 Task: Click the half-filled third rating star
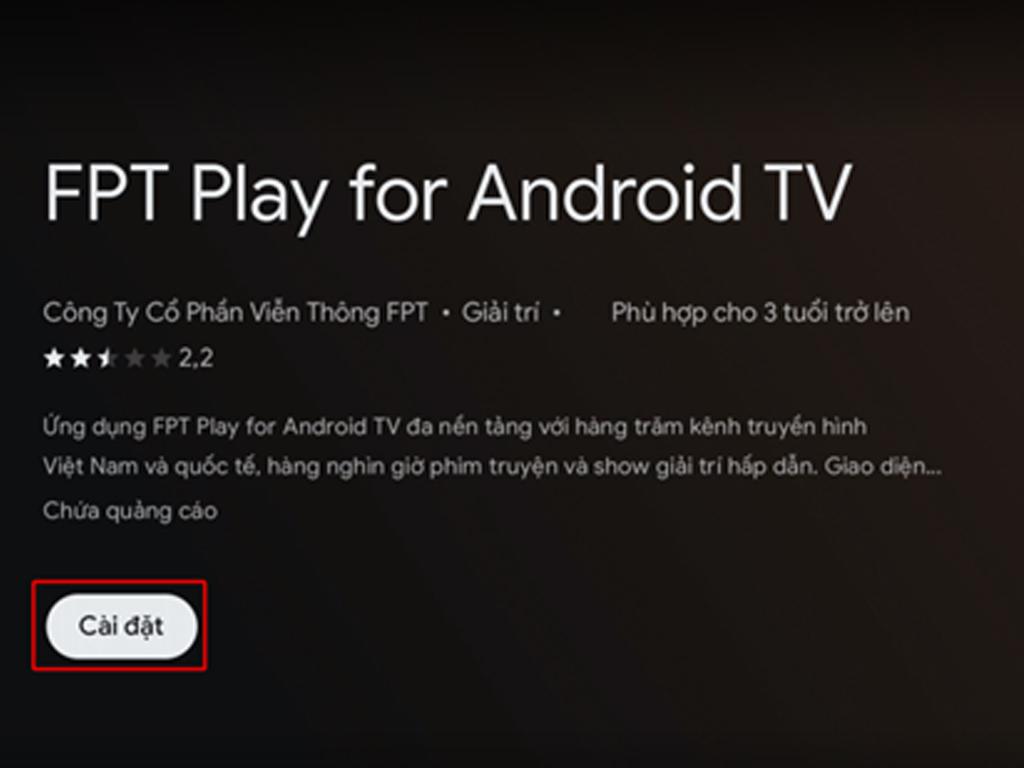(x=107, y=358)
